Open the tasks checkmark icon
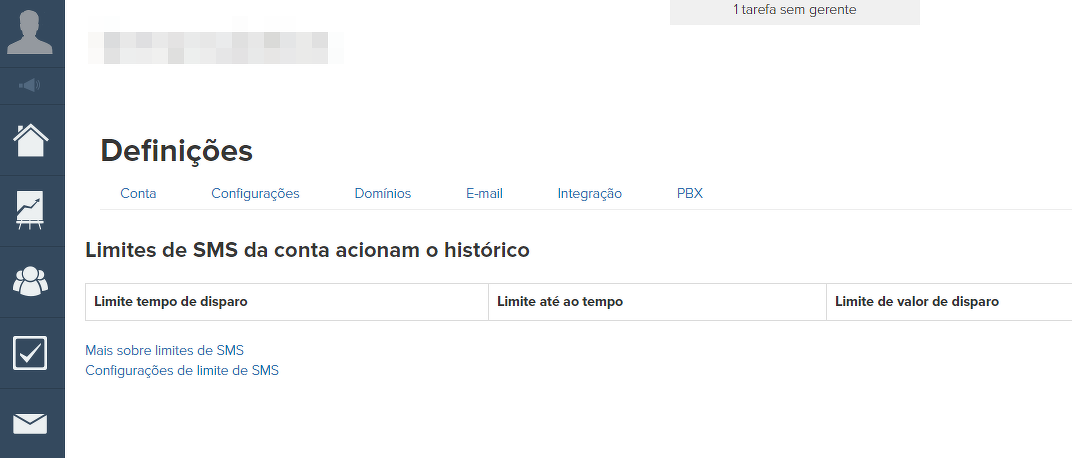The height and width of the screenshot is (458, 1072). point(31,353)
